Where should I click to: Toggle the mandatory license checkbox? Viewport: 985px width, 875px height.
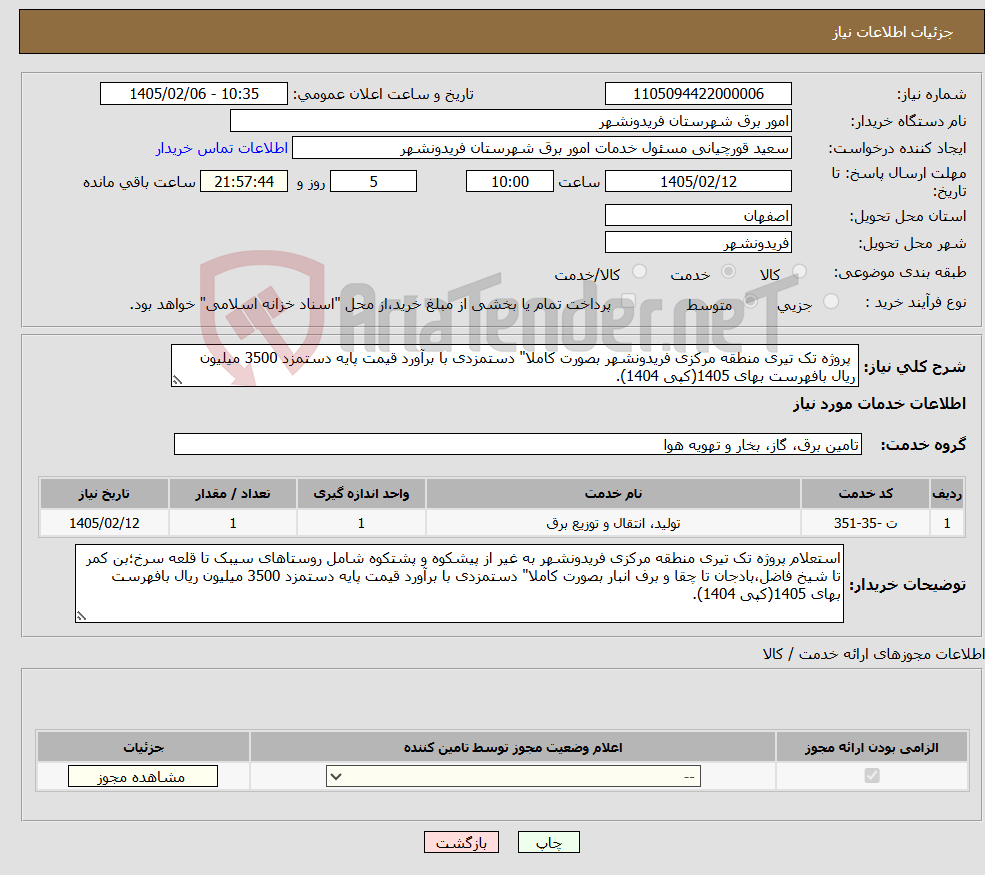click(872, 776)
